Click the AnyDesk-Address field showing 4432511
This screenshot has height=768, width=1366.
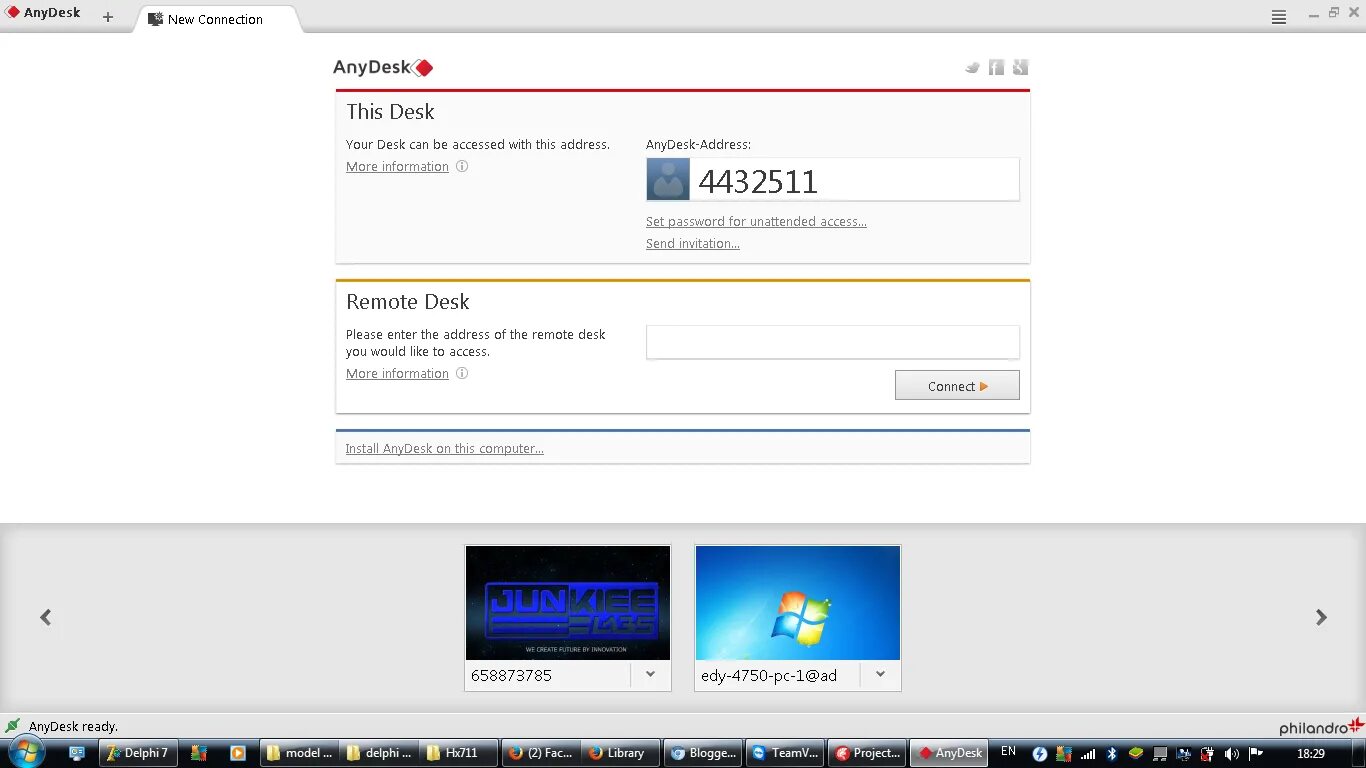pyautogui.click(x=832, y=179)
